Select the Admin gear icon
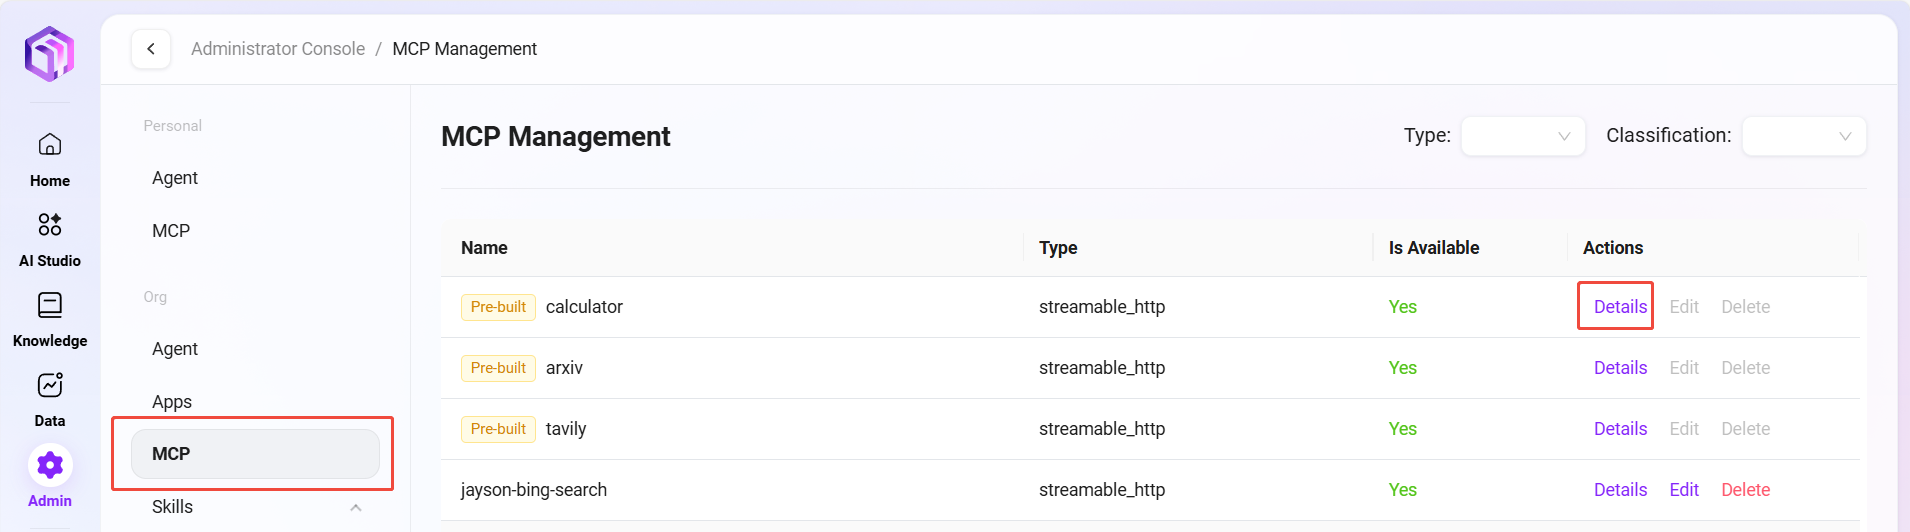The height and width of the screenshot is (532, 1910). click(50, 465)
